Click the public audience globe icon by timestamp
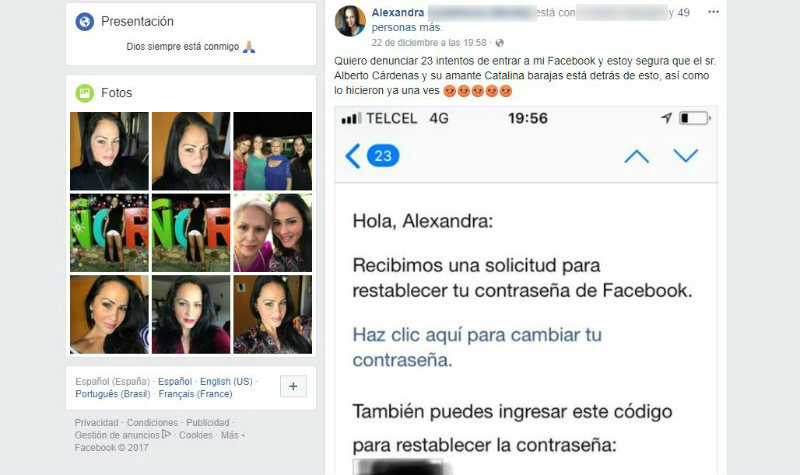This screenshot has width=800, height=475. click(x=499, y=43)
